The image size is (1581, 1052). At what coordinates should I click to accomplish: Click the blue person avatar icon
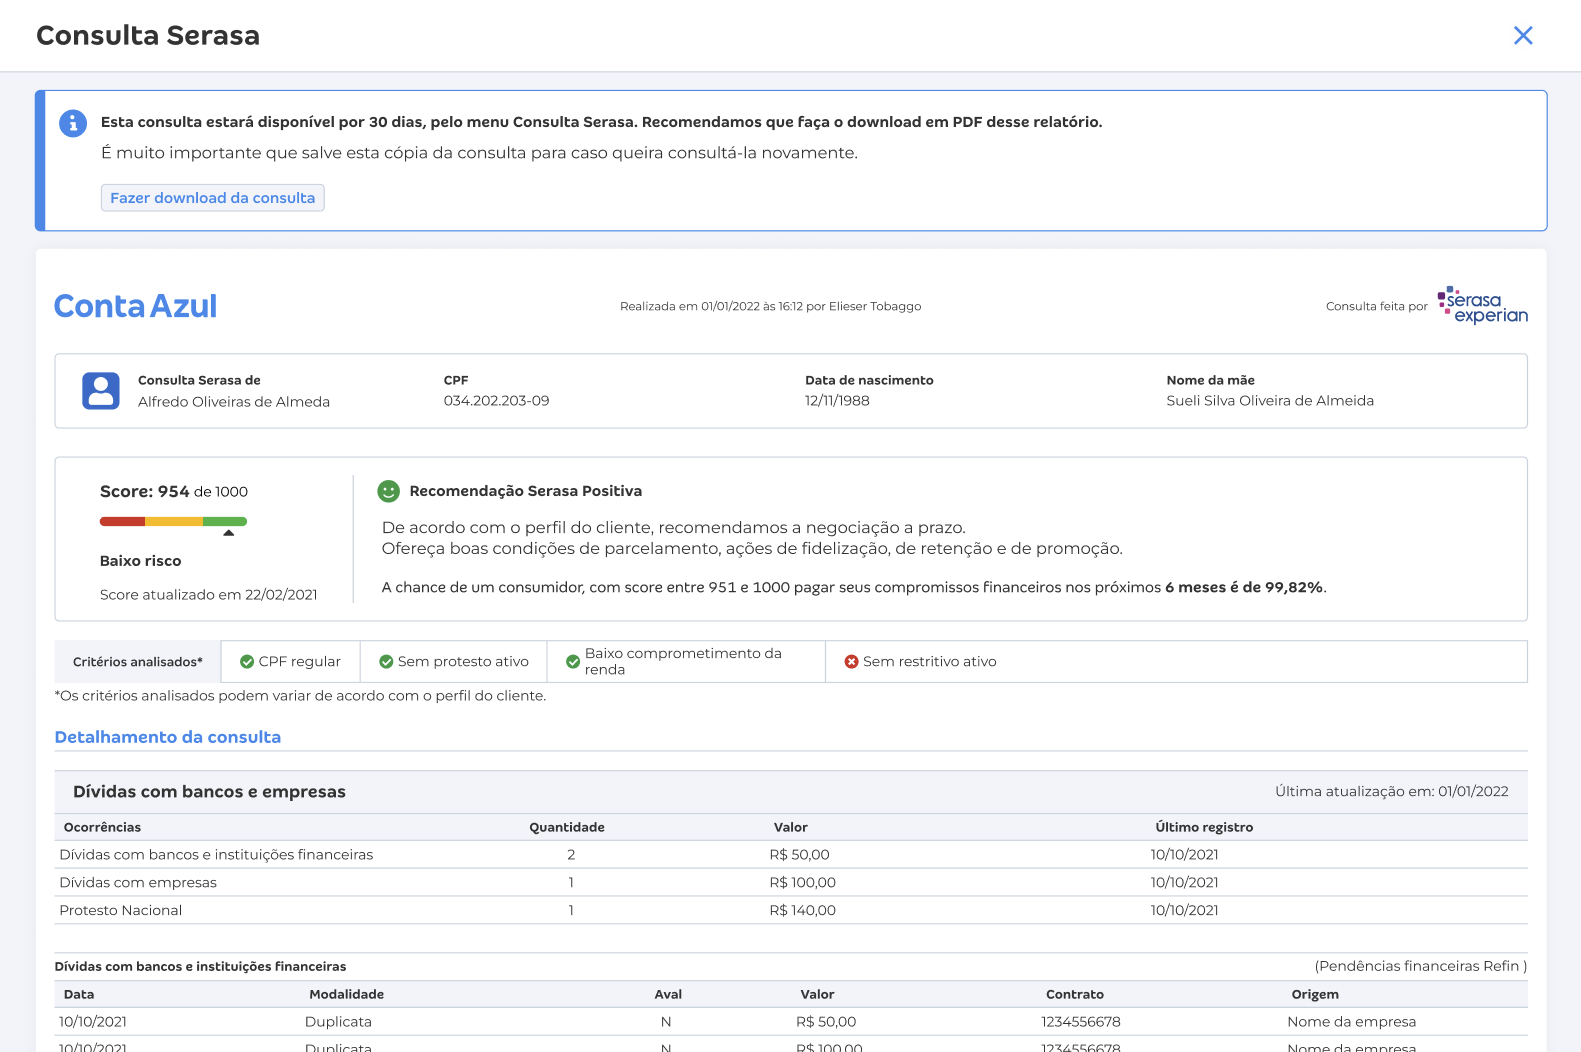click(x=101, y=391)
